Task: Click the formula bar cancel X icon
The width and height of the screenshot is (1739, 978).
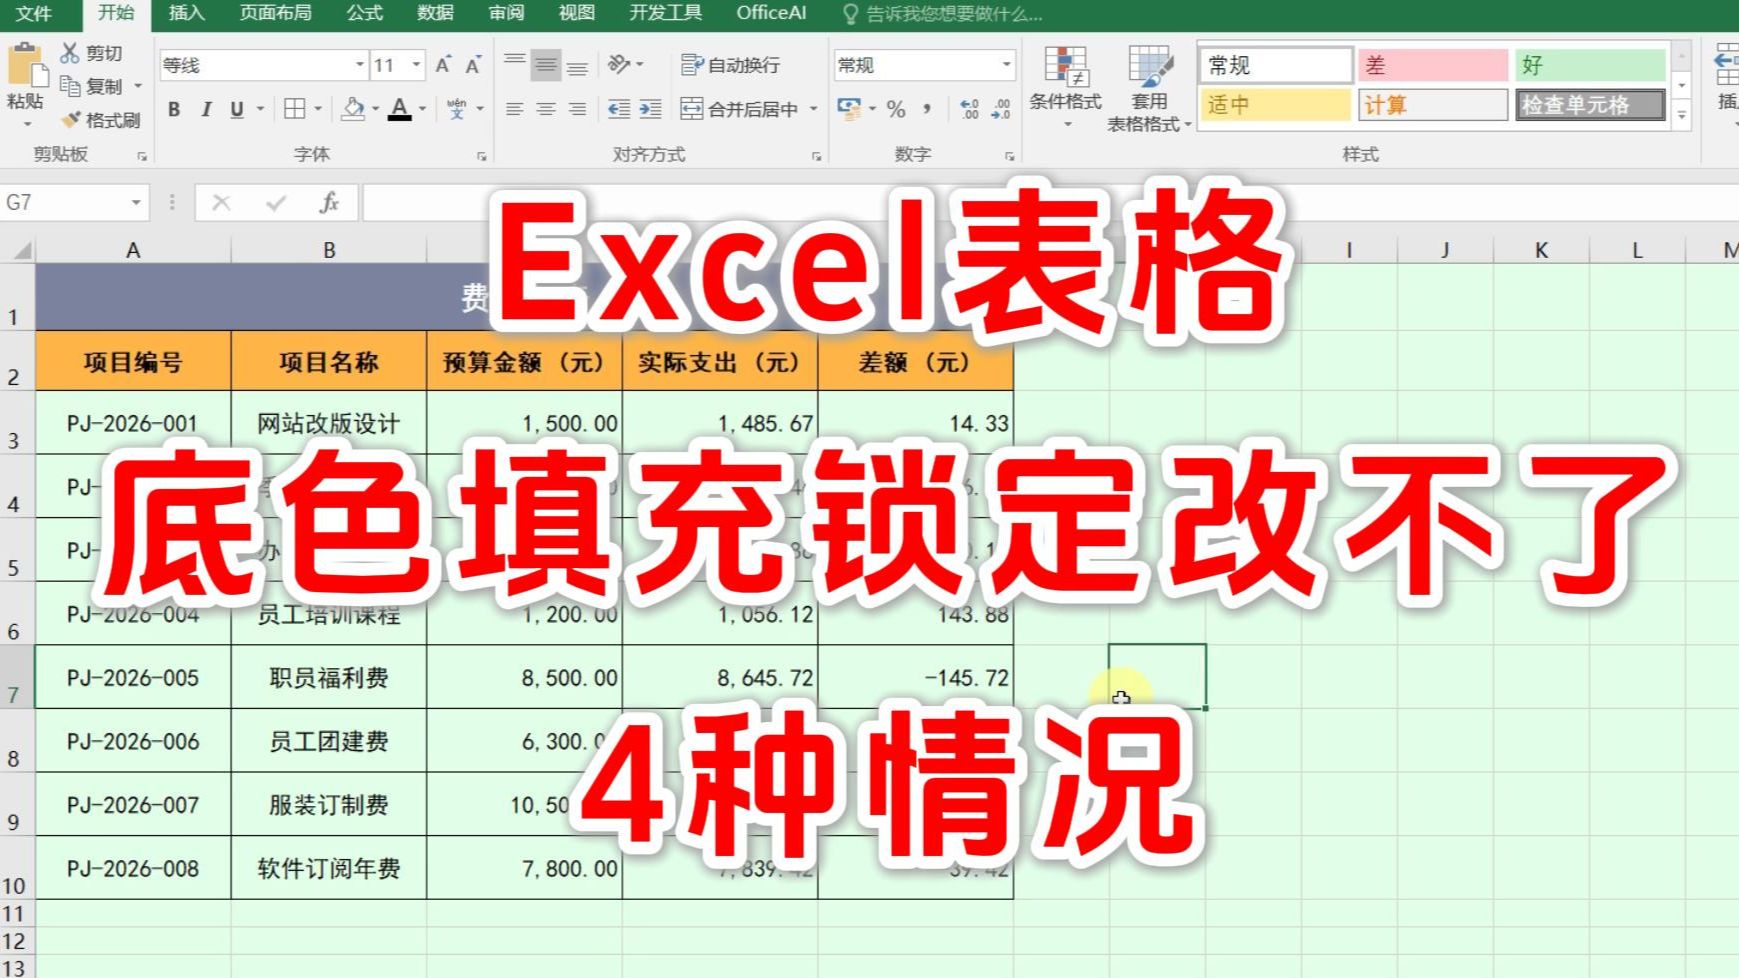Action: click(x=222, y=203)
